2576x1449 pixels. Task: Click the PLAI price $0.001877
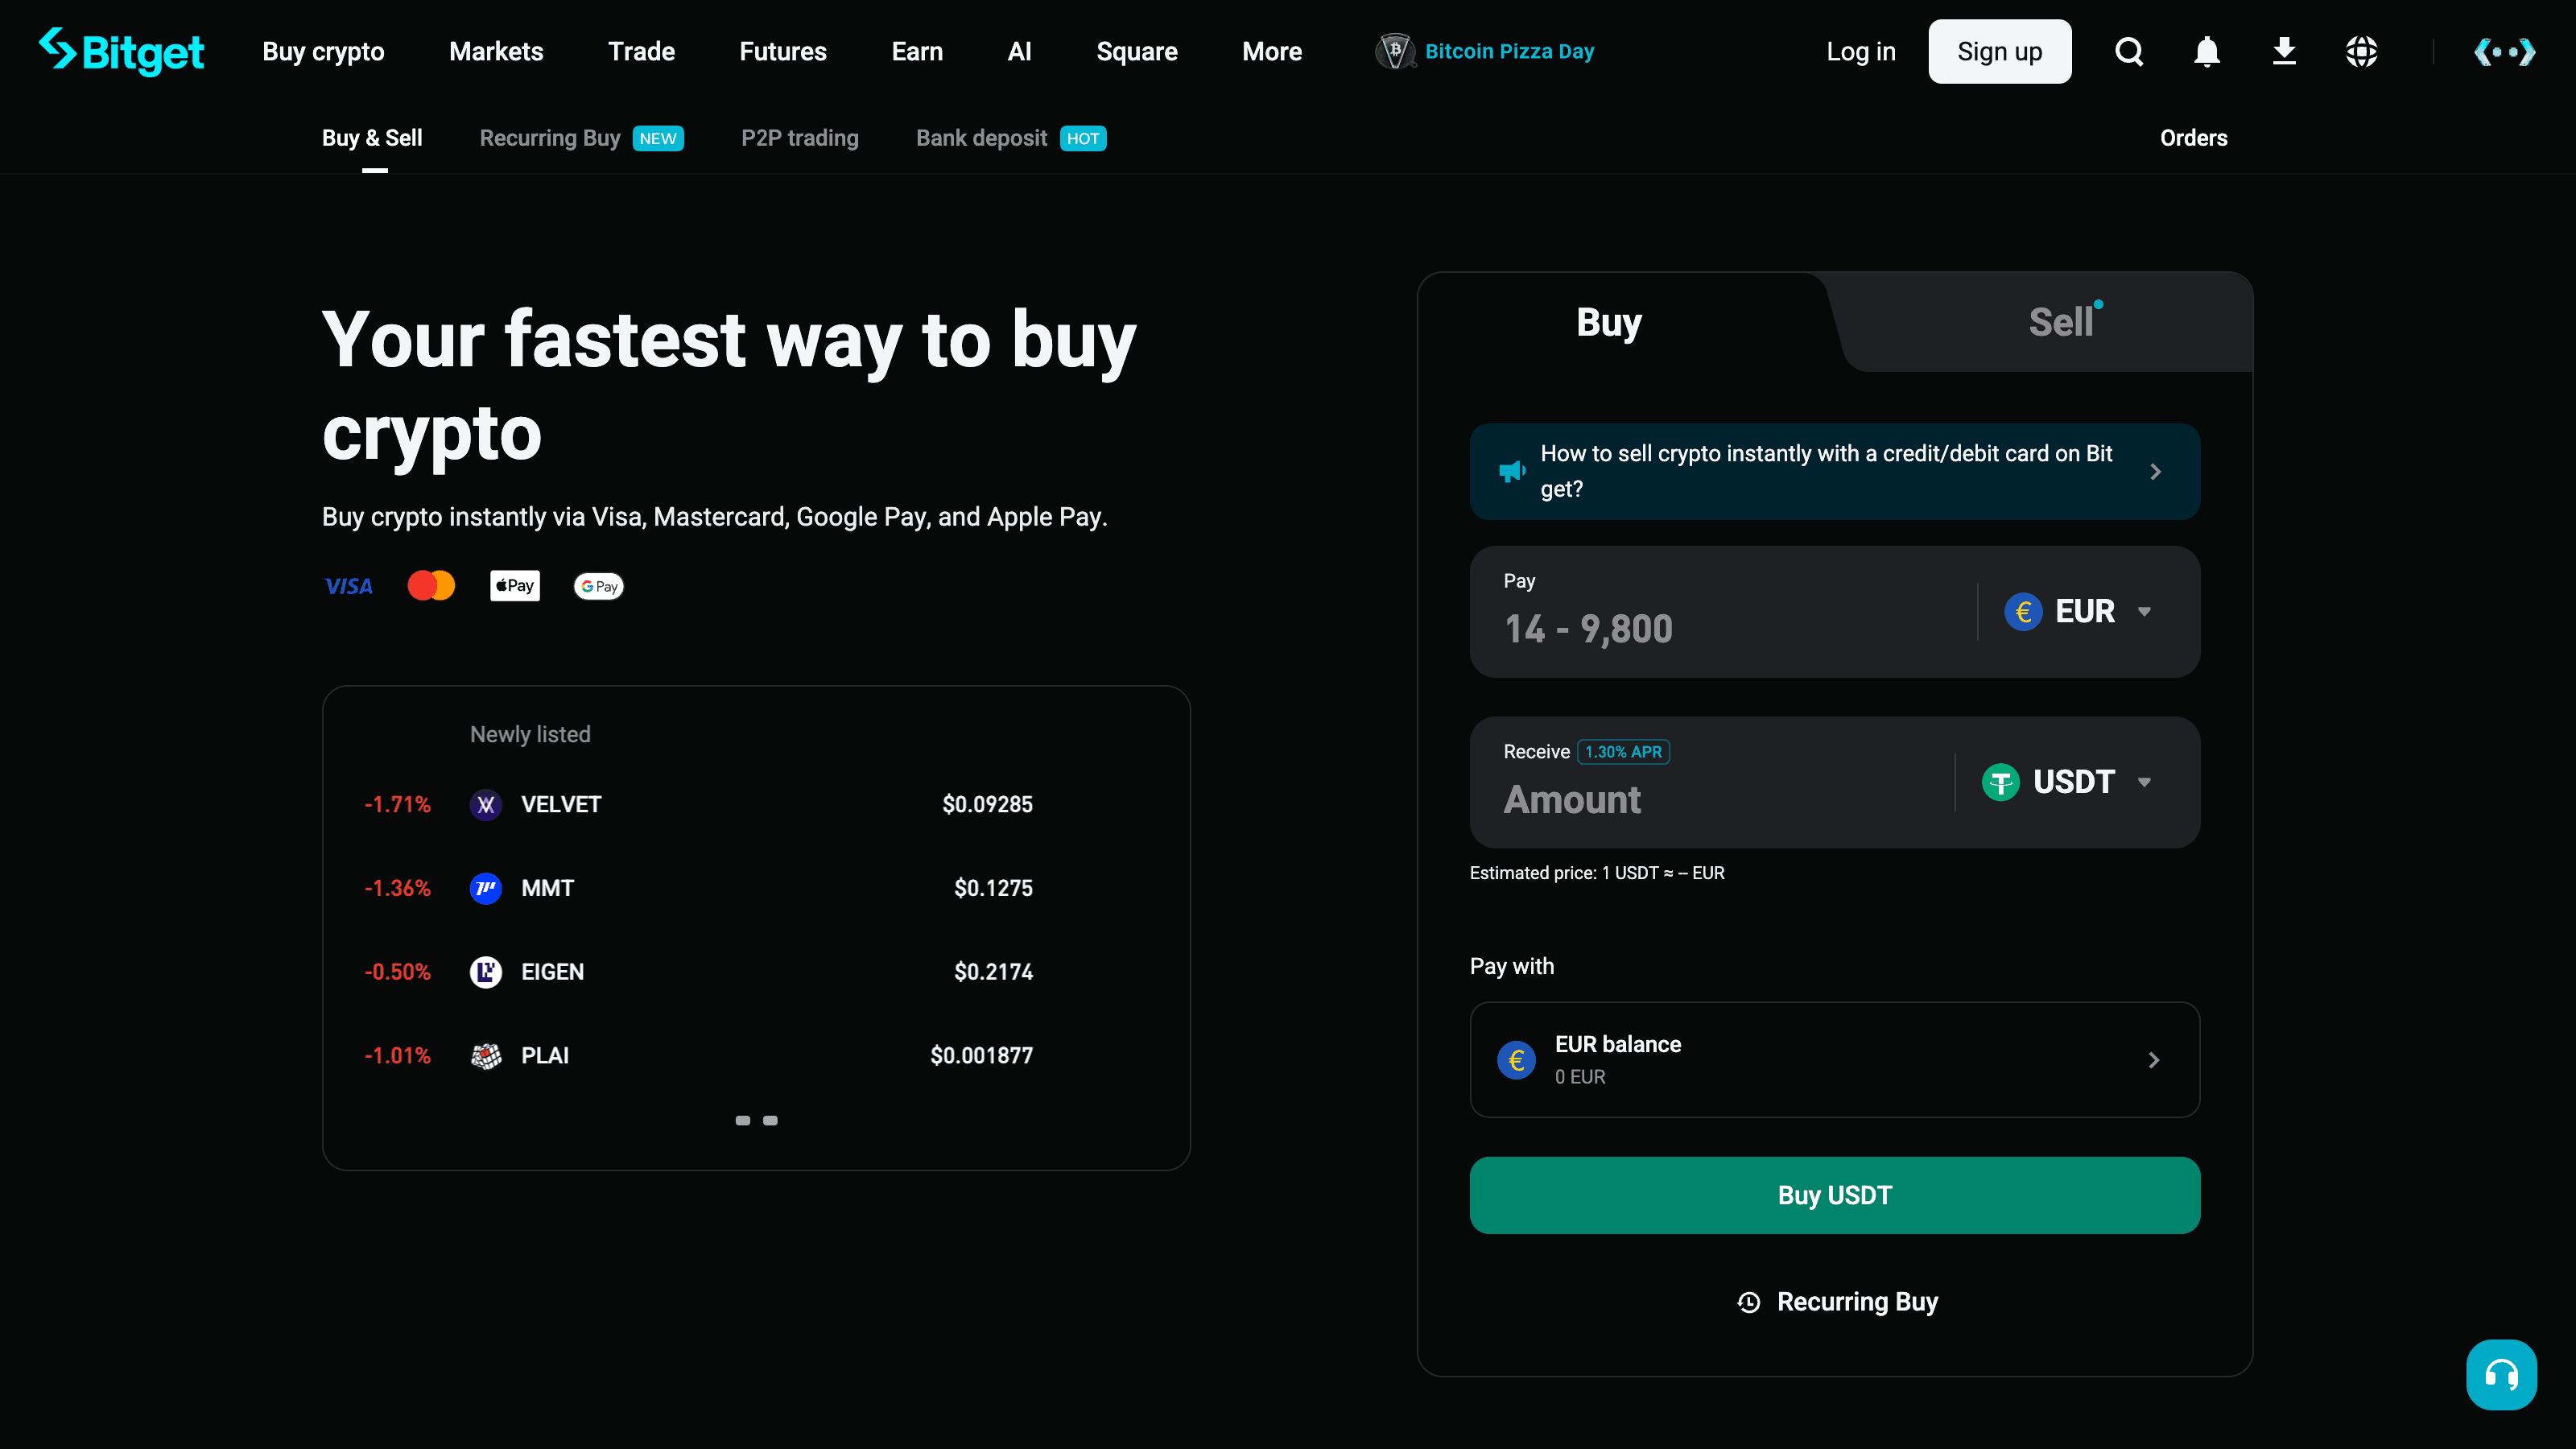pyautogui.click(x=981, y=1055)
